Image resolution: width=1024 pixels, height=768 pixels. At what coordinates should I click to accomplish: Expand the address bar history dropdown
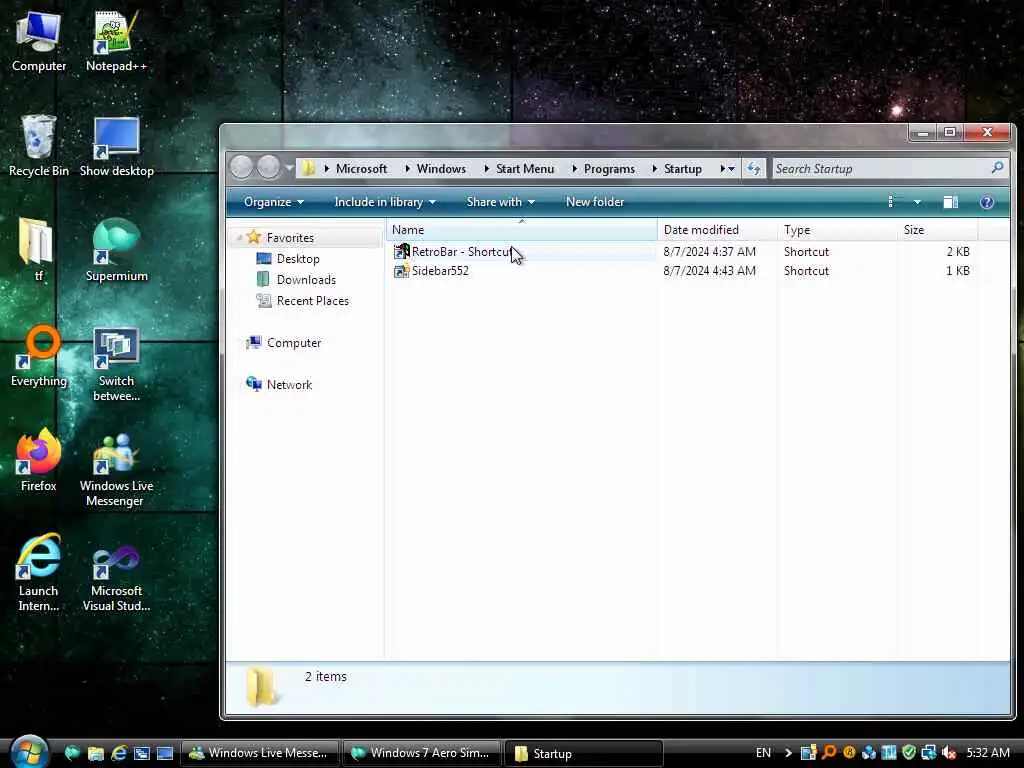731,168
